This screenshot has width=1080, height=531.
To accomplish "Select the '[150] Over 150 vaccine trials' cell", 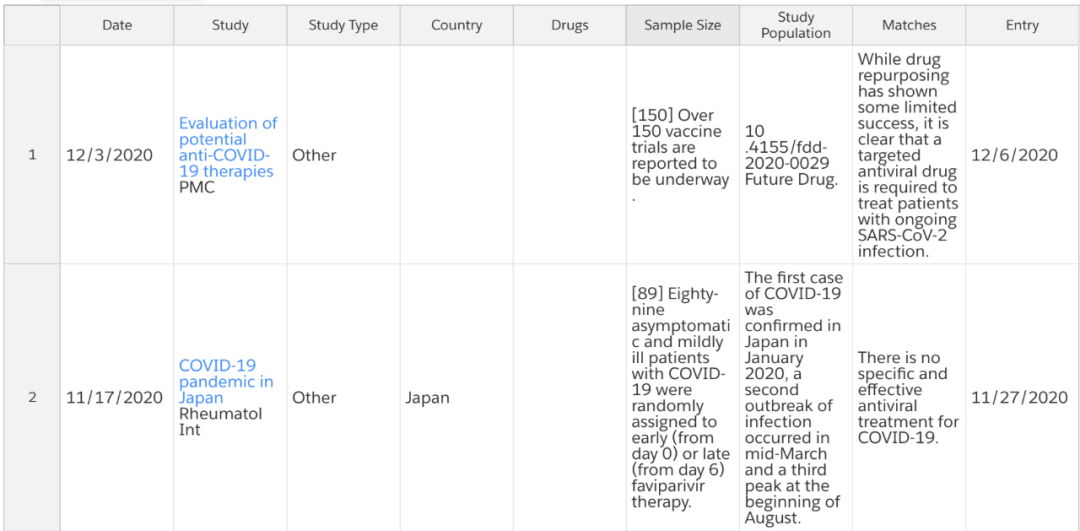I will 681,155.
